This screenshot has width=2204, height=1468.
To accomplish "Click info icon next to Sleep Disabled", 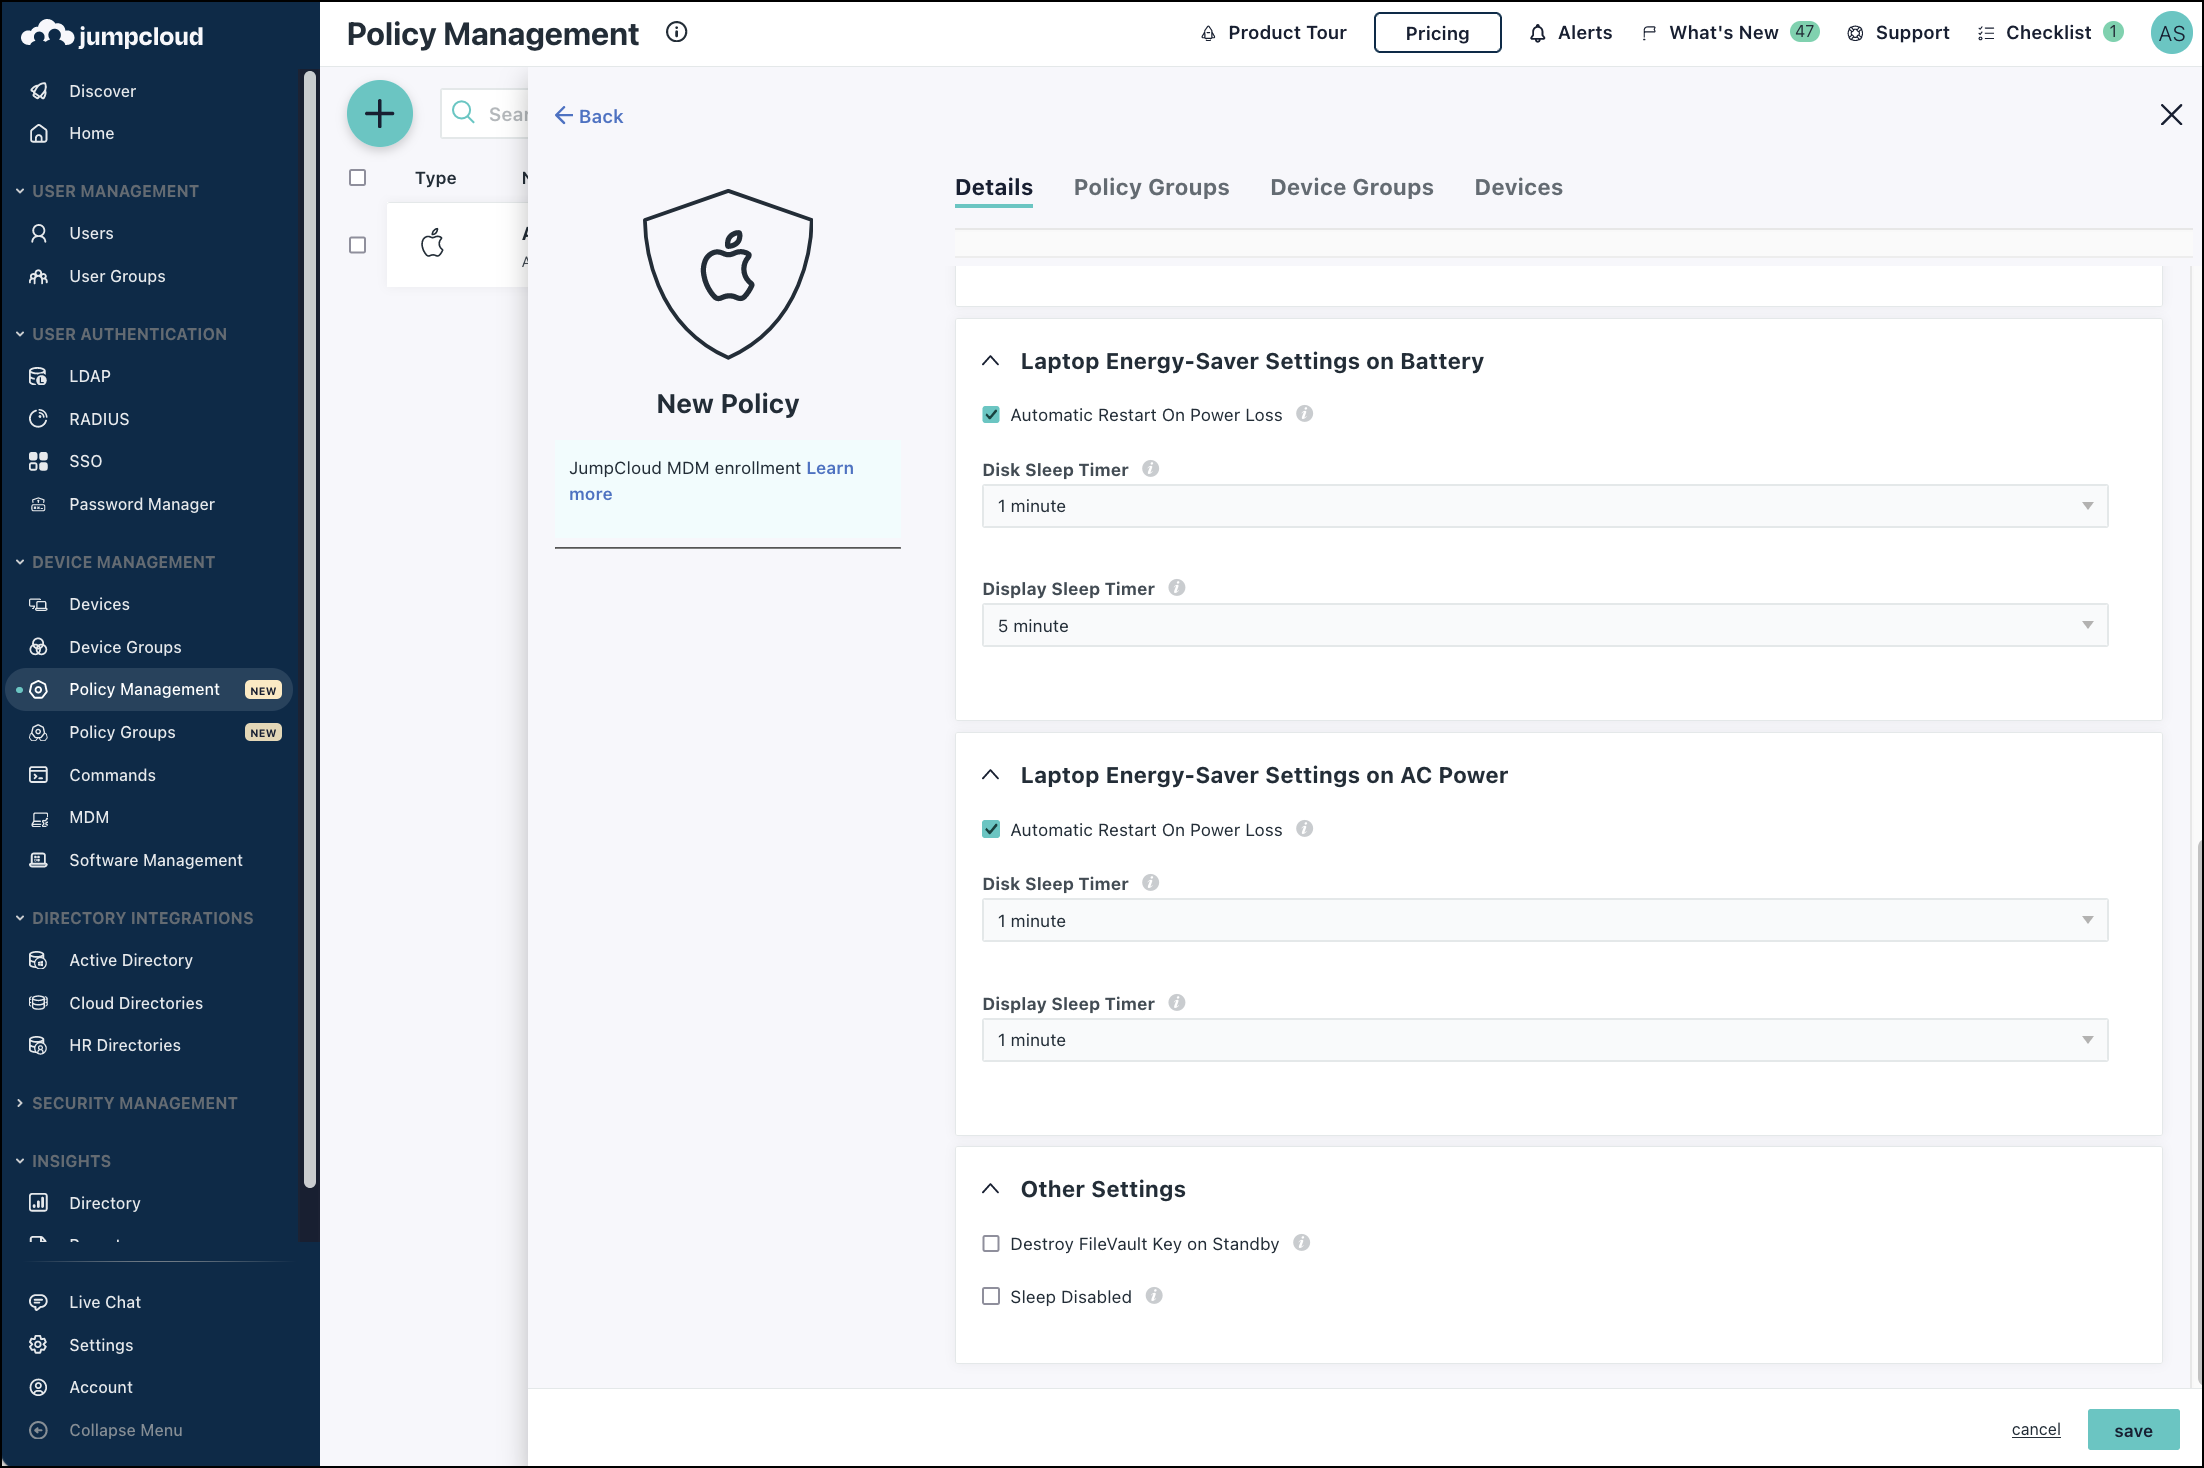I will 1154,1296.
